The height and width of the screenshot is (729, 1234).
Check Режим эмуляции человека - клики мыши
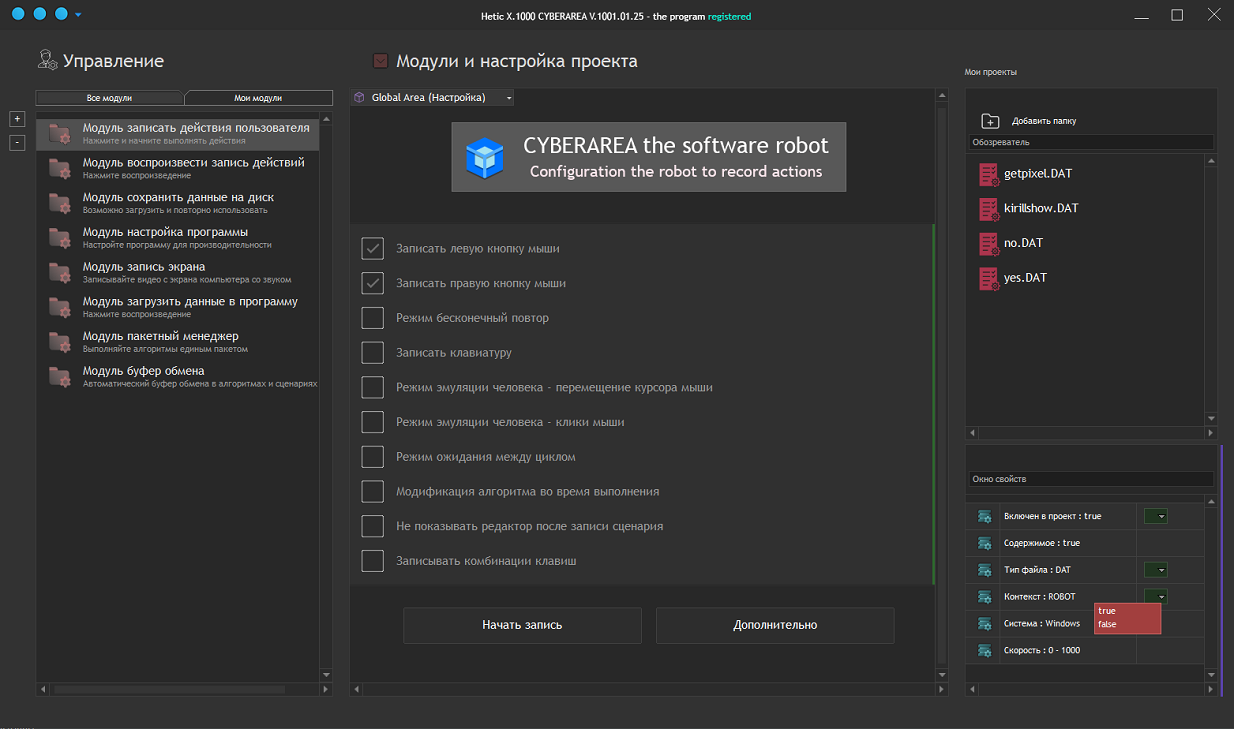click(373, 422)
